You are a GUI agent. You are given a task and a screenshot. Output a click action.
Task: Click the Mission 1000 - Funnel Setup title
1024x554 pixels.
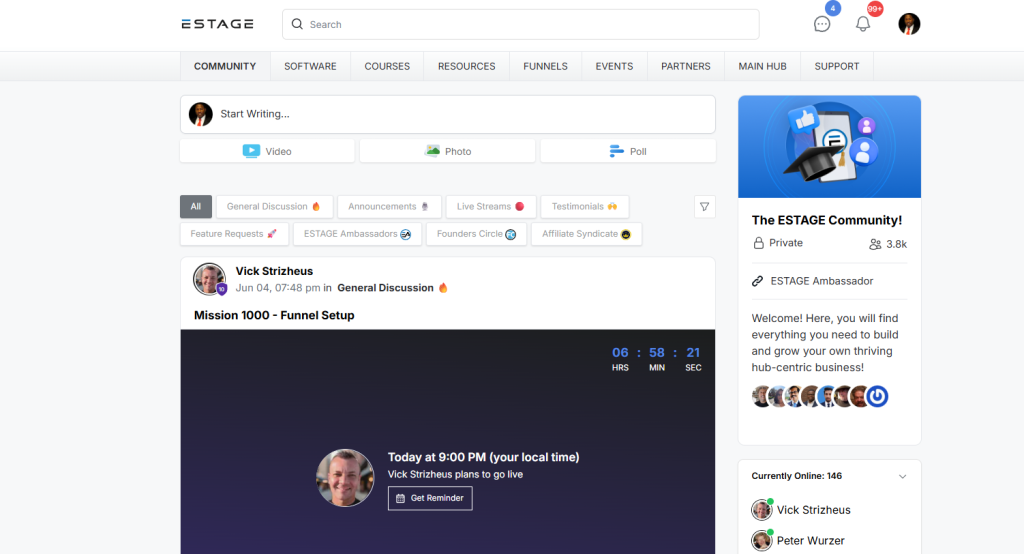click(x=274, y=316)
